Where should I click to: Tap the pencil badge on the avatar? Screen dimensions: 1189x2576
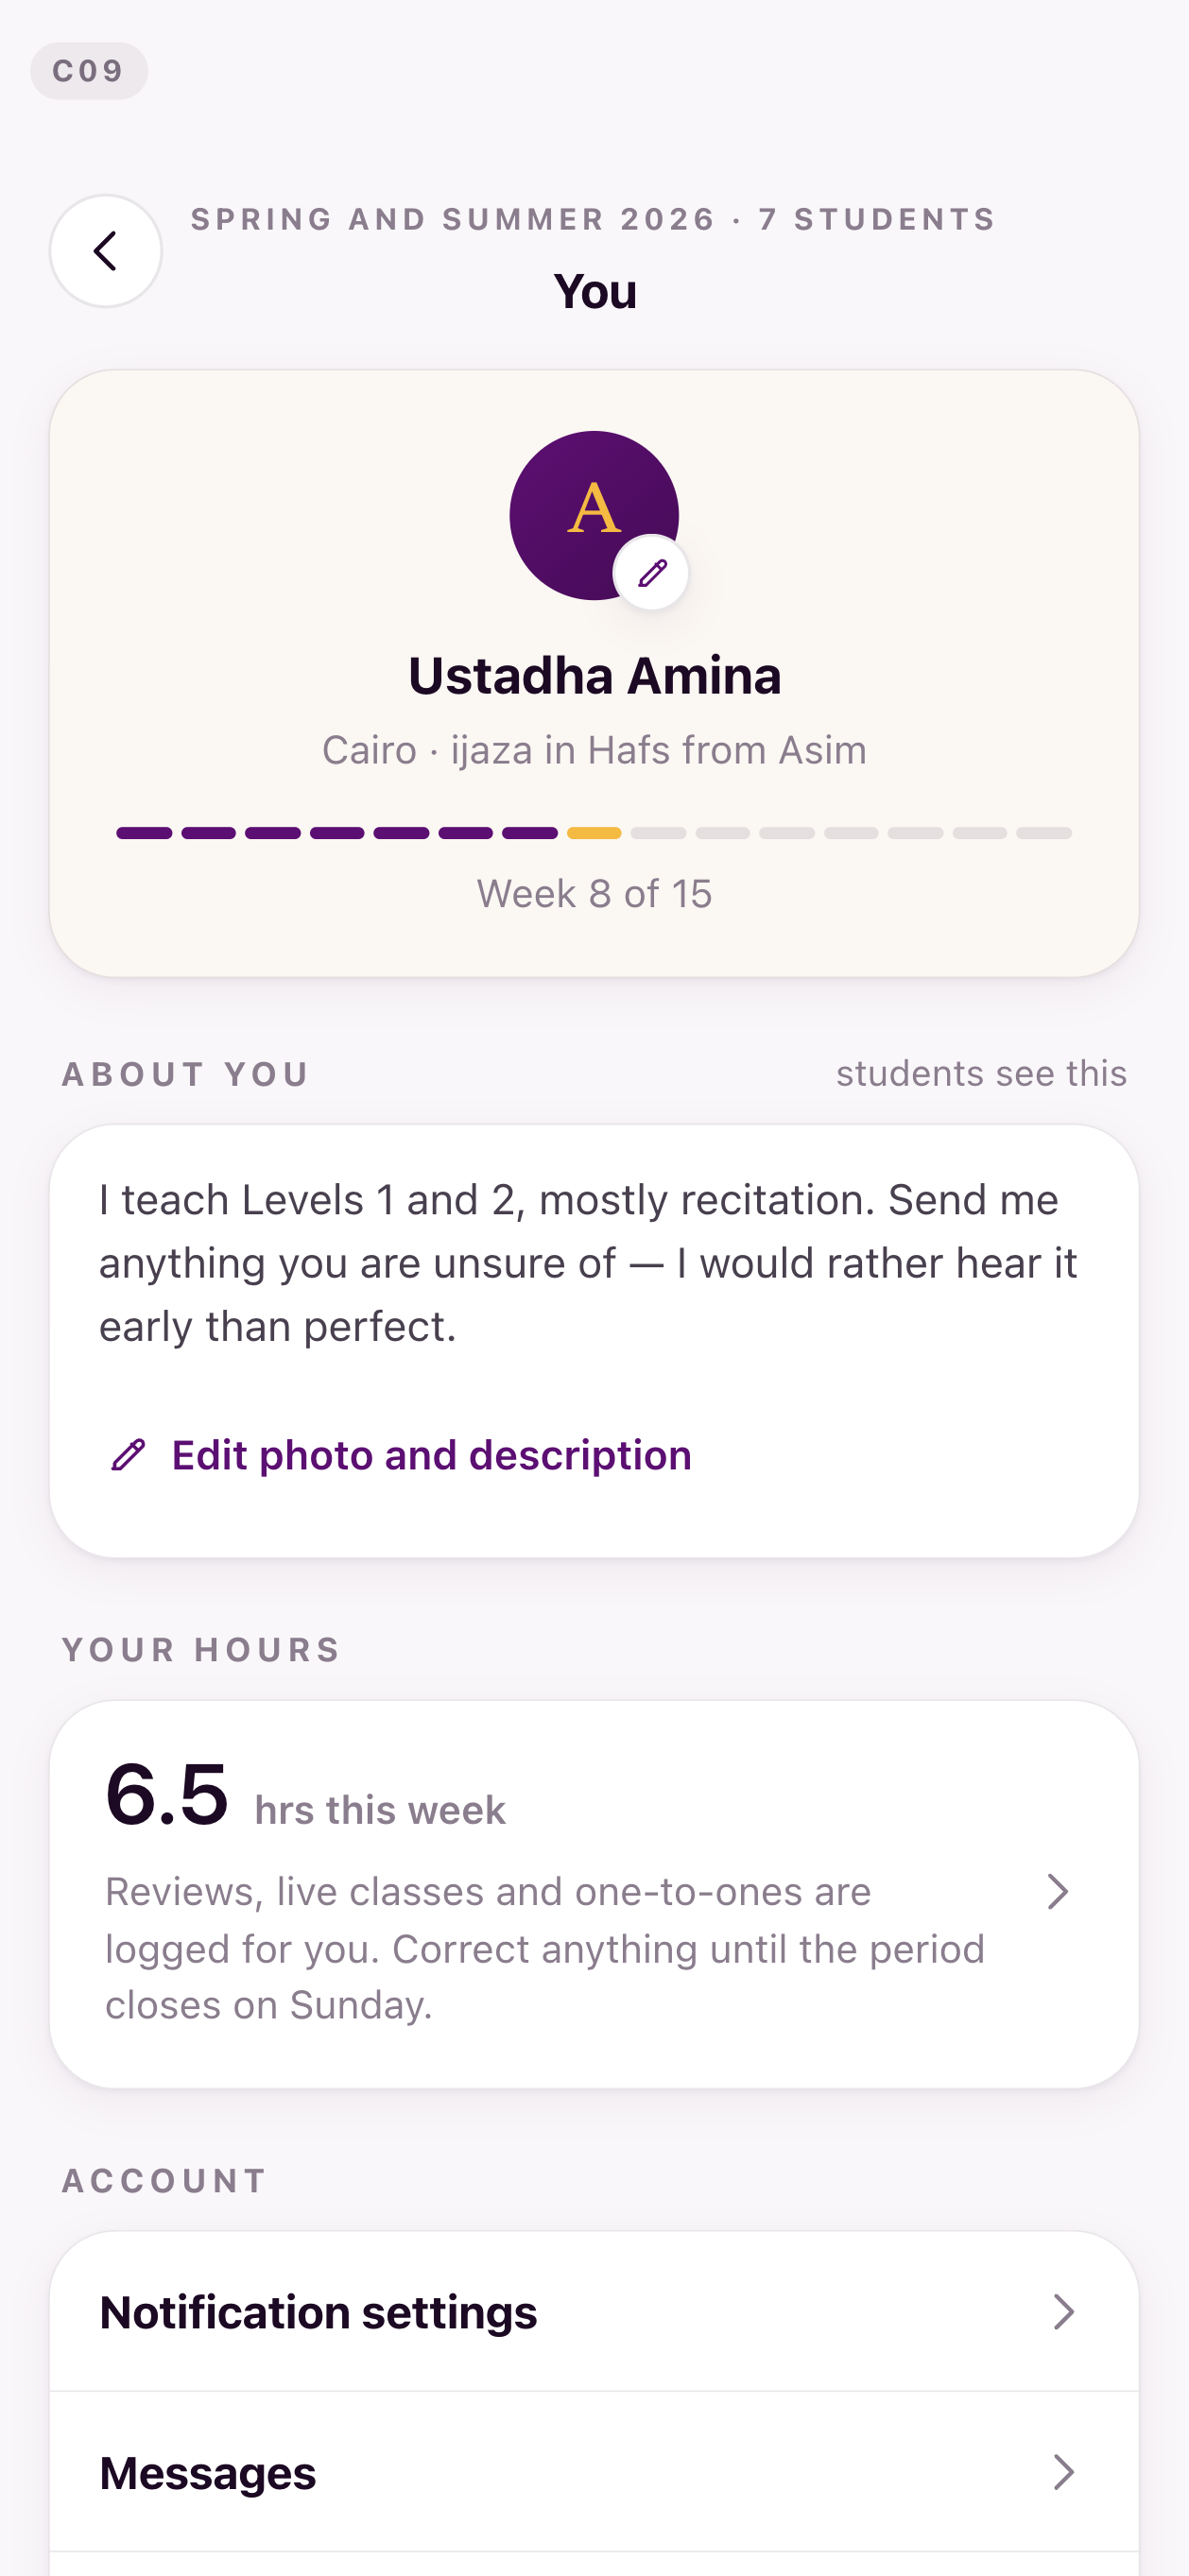(x=651, y=573)
